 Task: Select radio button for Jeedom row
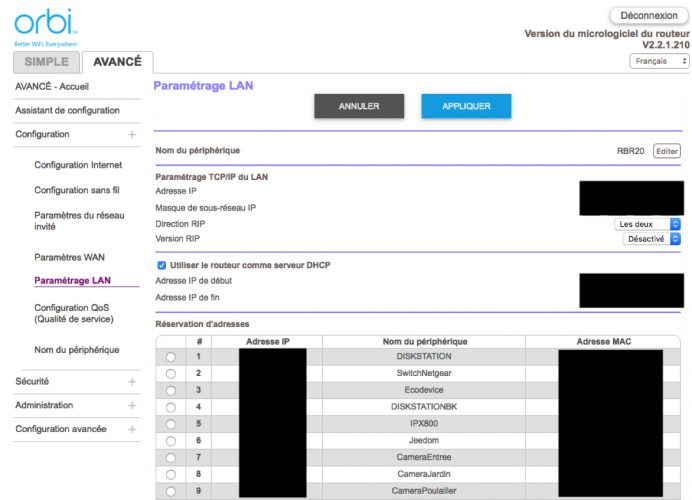[x=171, y=441]
